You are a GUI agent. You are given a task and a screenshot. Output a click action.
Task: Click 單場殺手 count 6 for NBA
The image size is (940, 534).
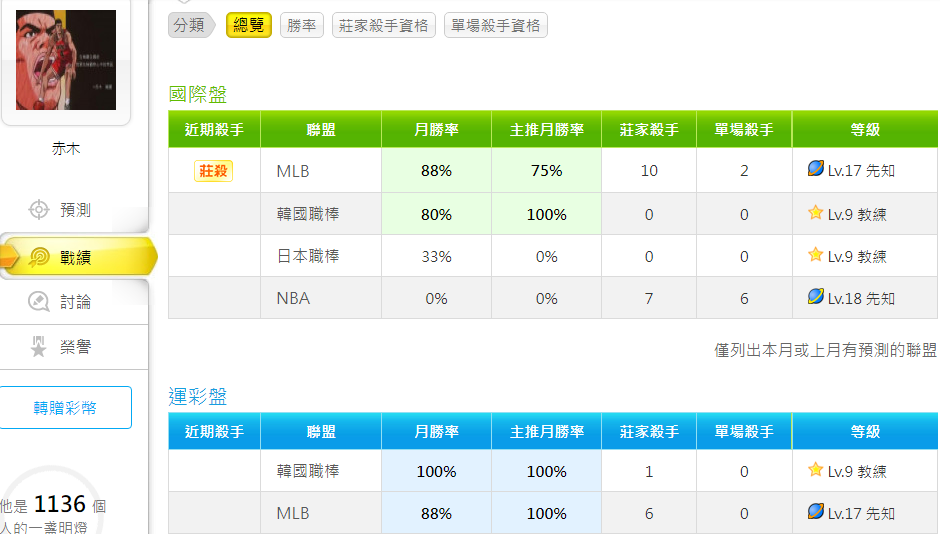point(744,298)
